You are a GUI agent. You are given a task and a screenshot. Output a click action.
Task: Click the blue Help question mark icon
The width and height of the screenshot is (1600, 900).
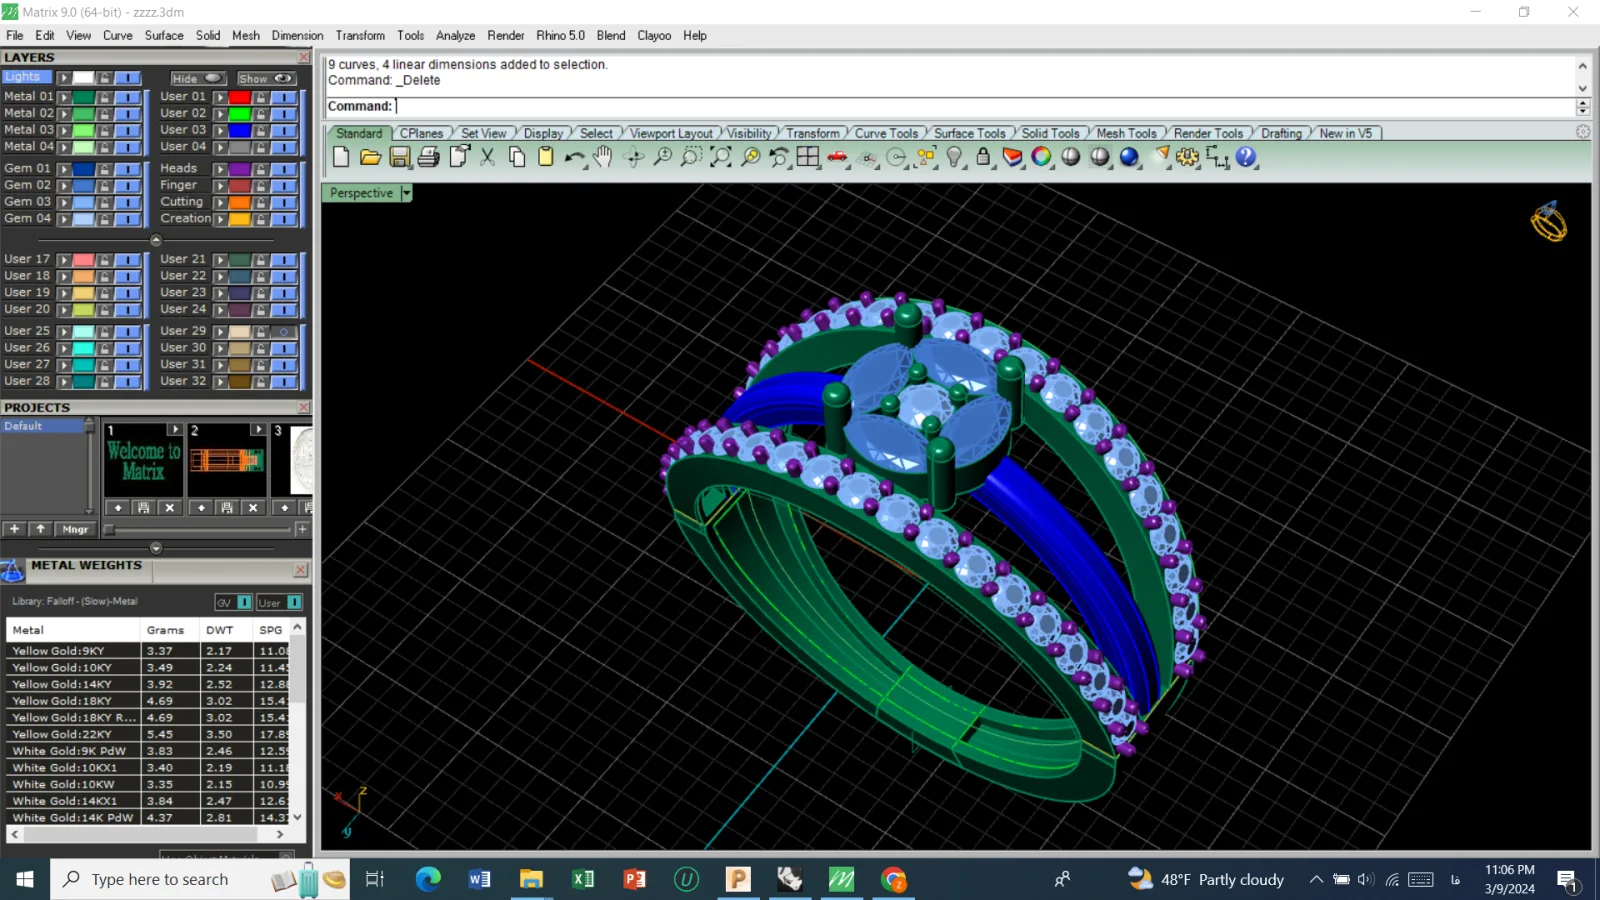coord(1246,157)
